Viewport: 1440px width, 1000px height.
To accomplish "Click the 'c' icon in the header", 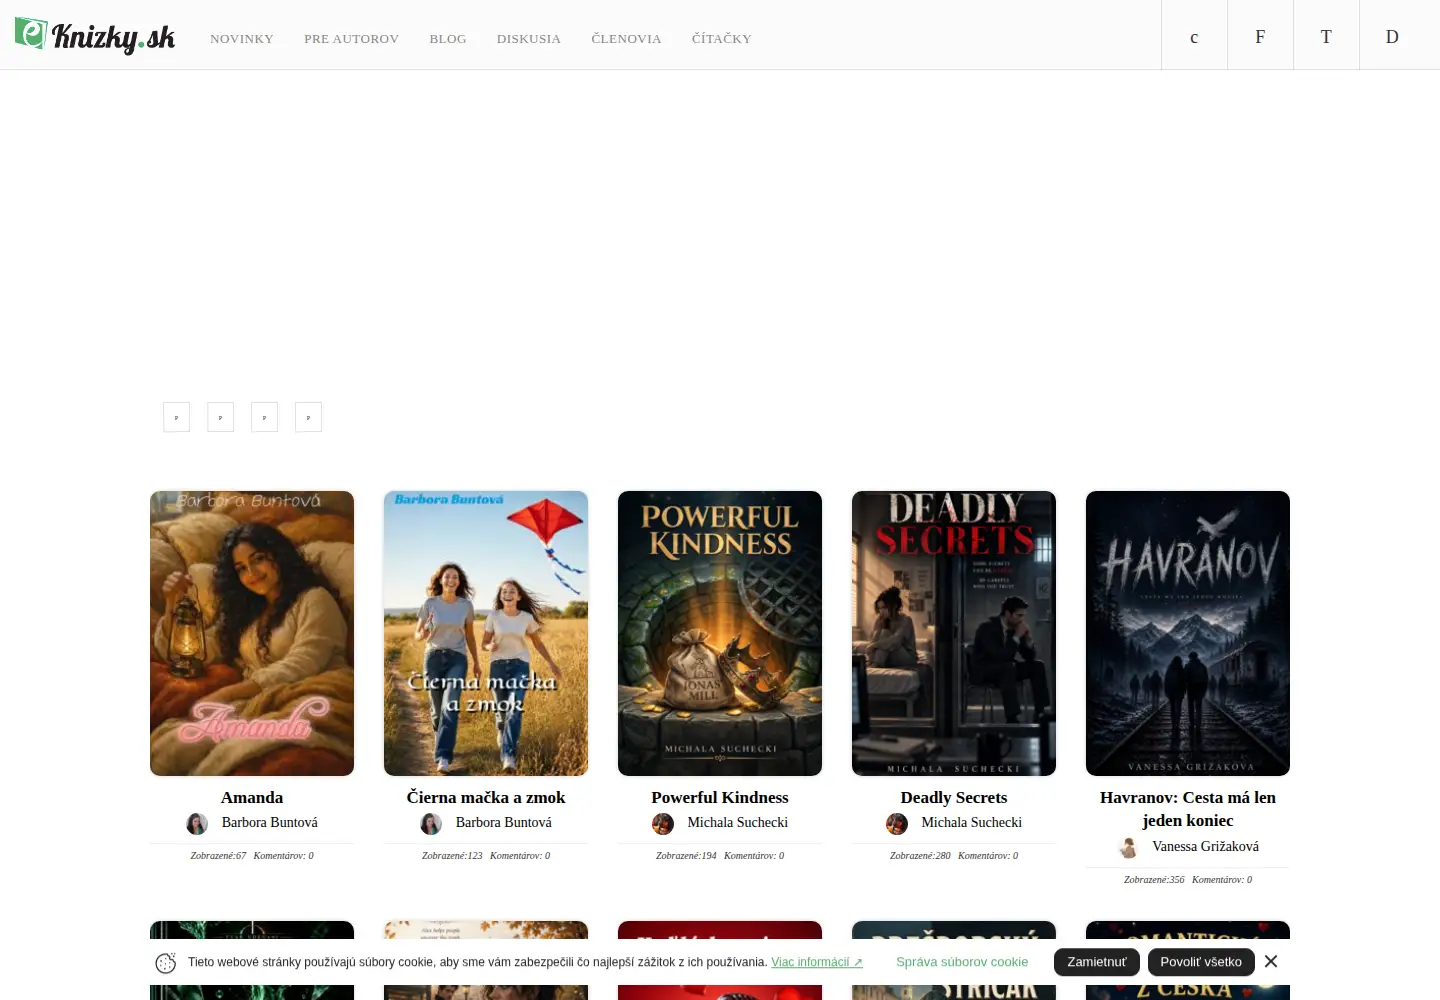I will point(1194,36).
